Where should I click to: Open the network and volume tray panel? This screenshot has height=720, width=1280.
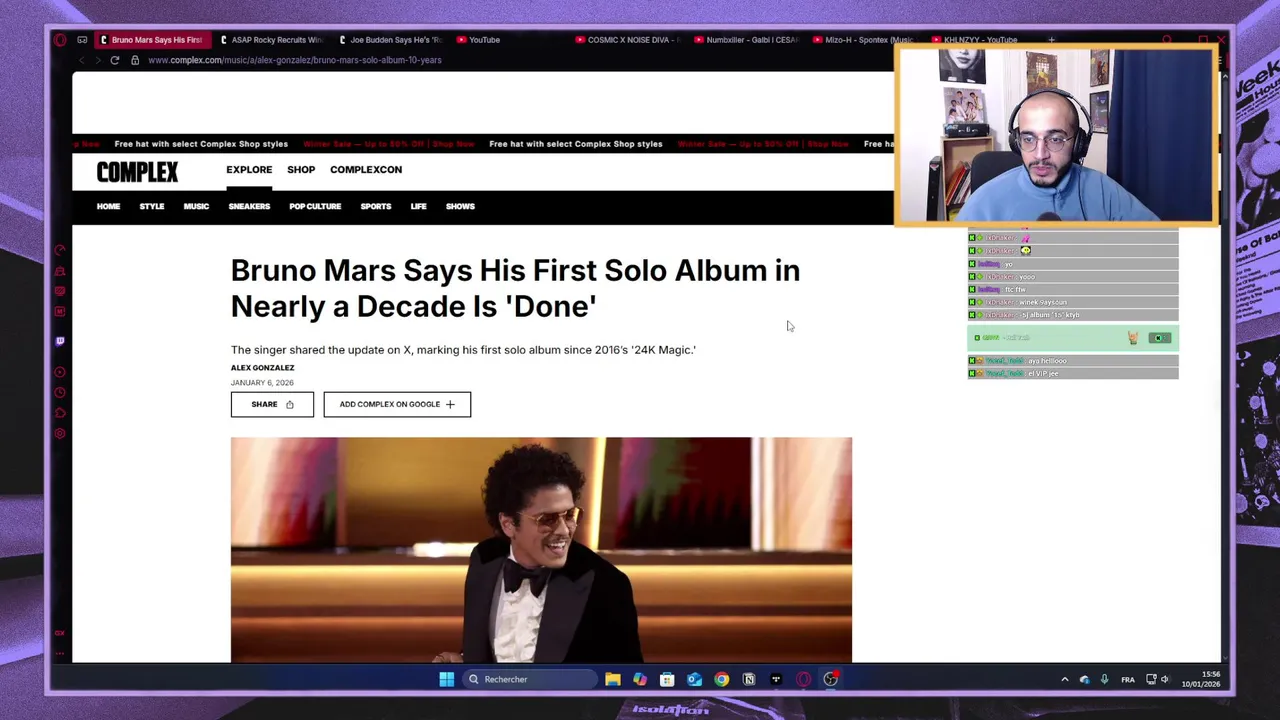coord(1159,679)
